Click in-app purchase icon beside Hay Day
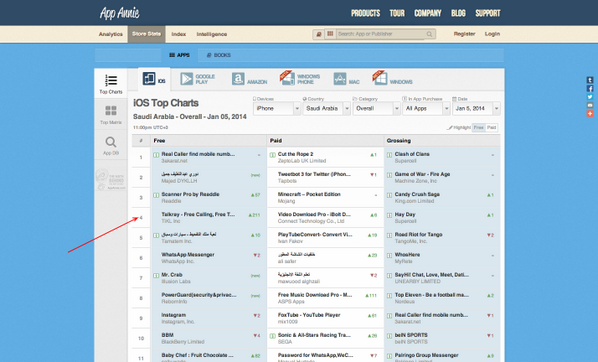Screen dimensions: 598x362 coord(389,215)
